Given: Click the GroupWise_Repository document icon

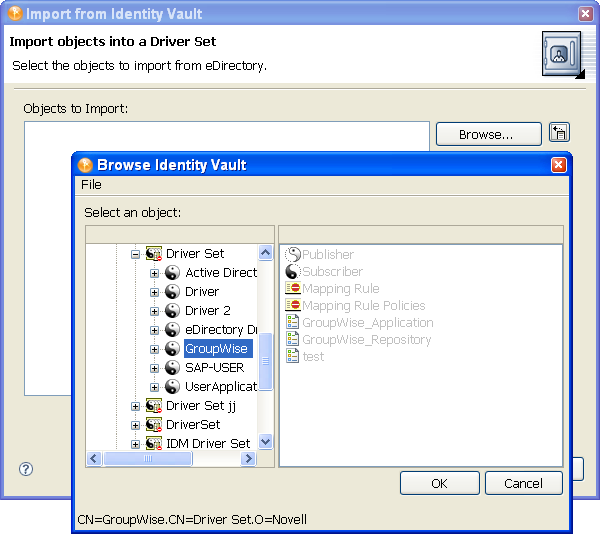Looking at the screenshot, I should pyautogui.click(x=293, y=339).
